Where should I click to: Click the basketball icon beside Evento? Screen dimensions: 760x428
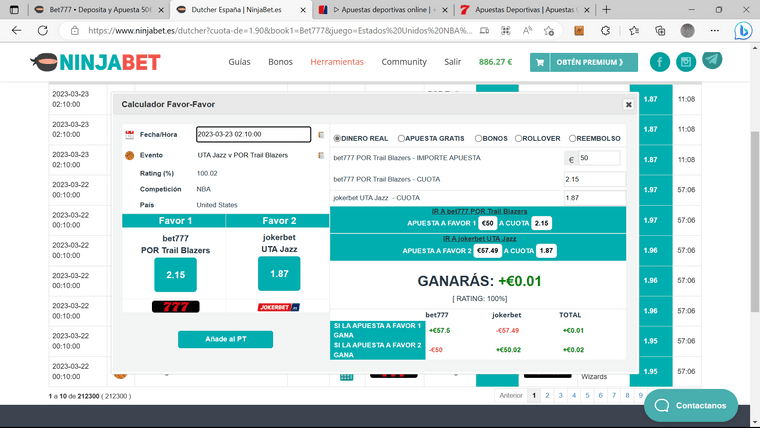point(129,155)
